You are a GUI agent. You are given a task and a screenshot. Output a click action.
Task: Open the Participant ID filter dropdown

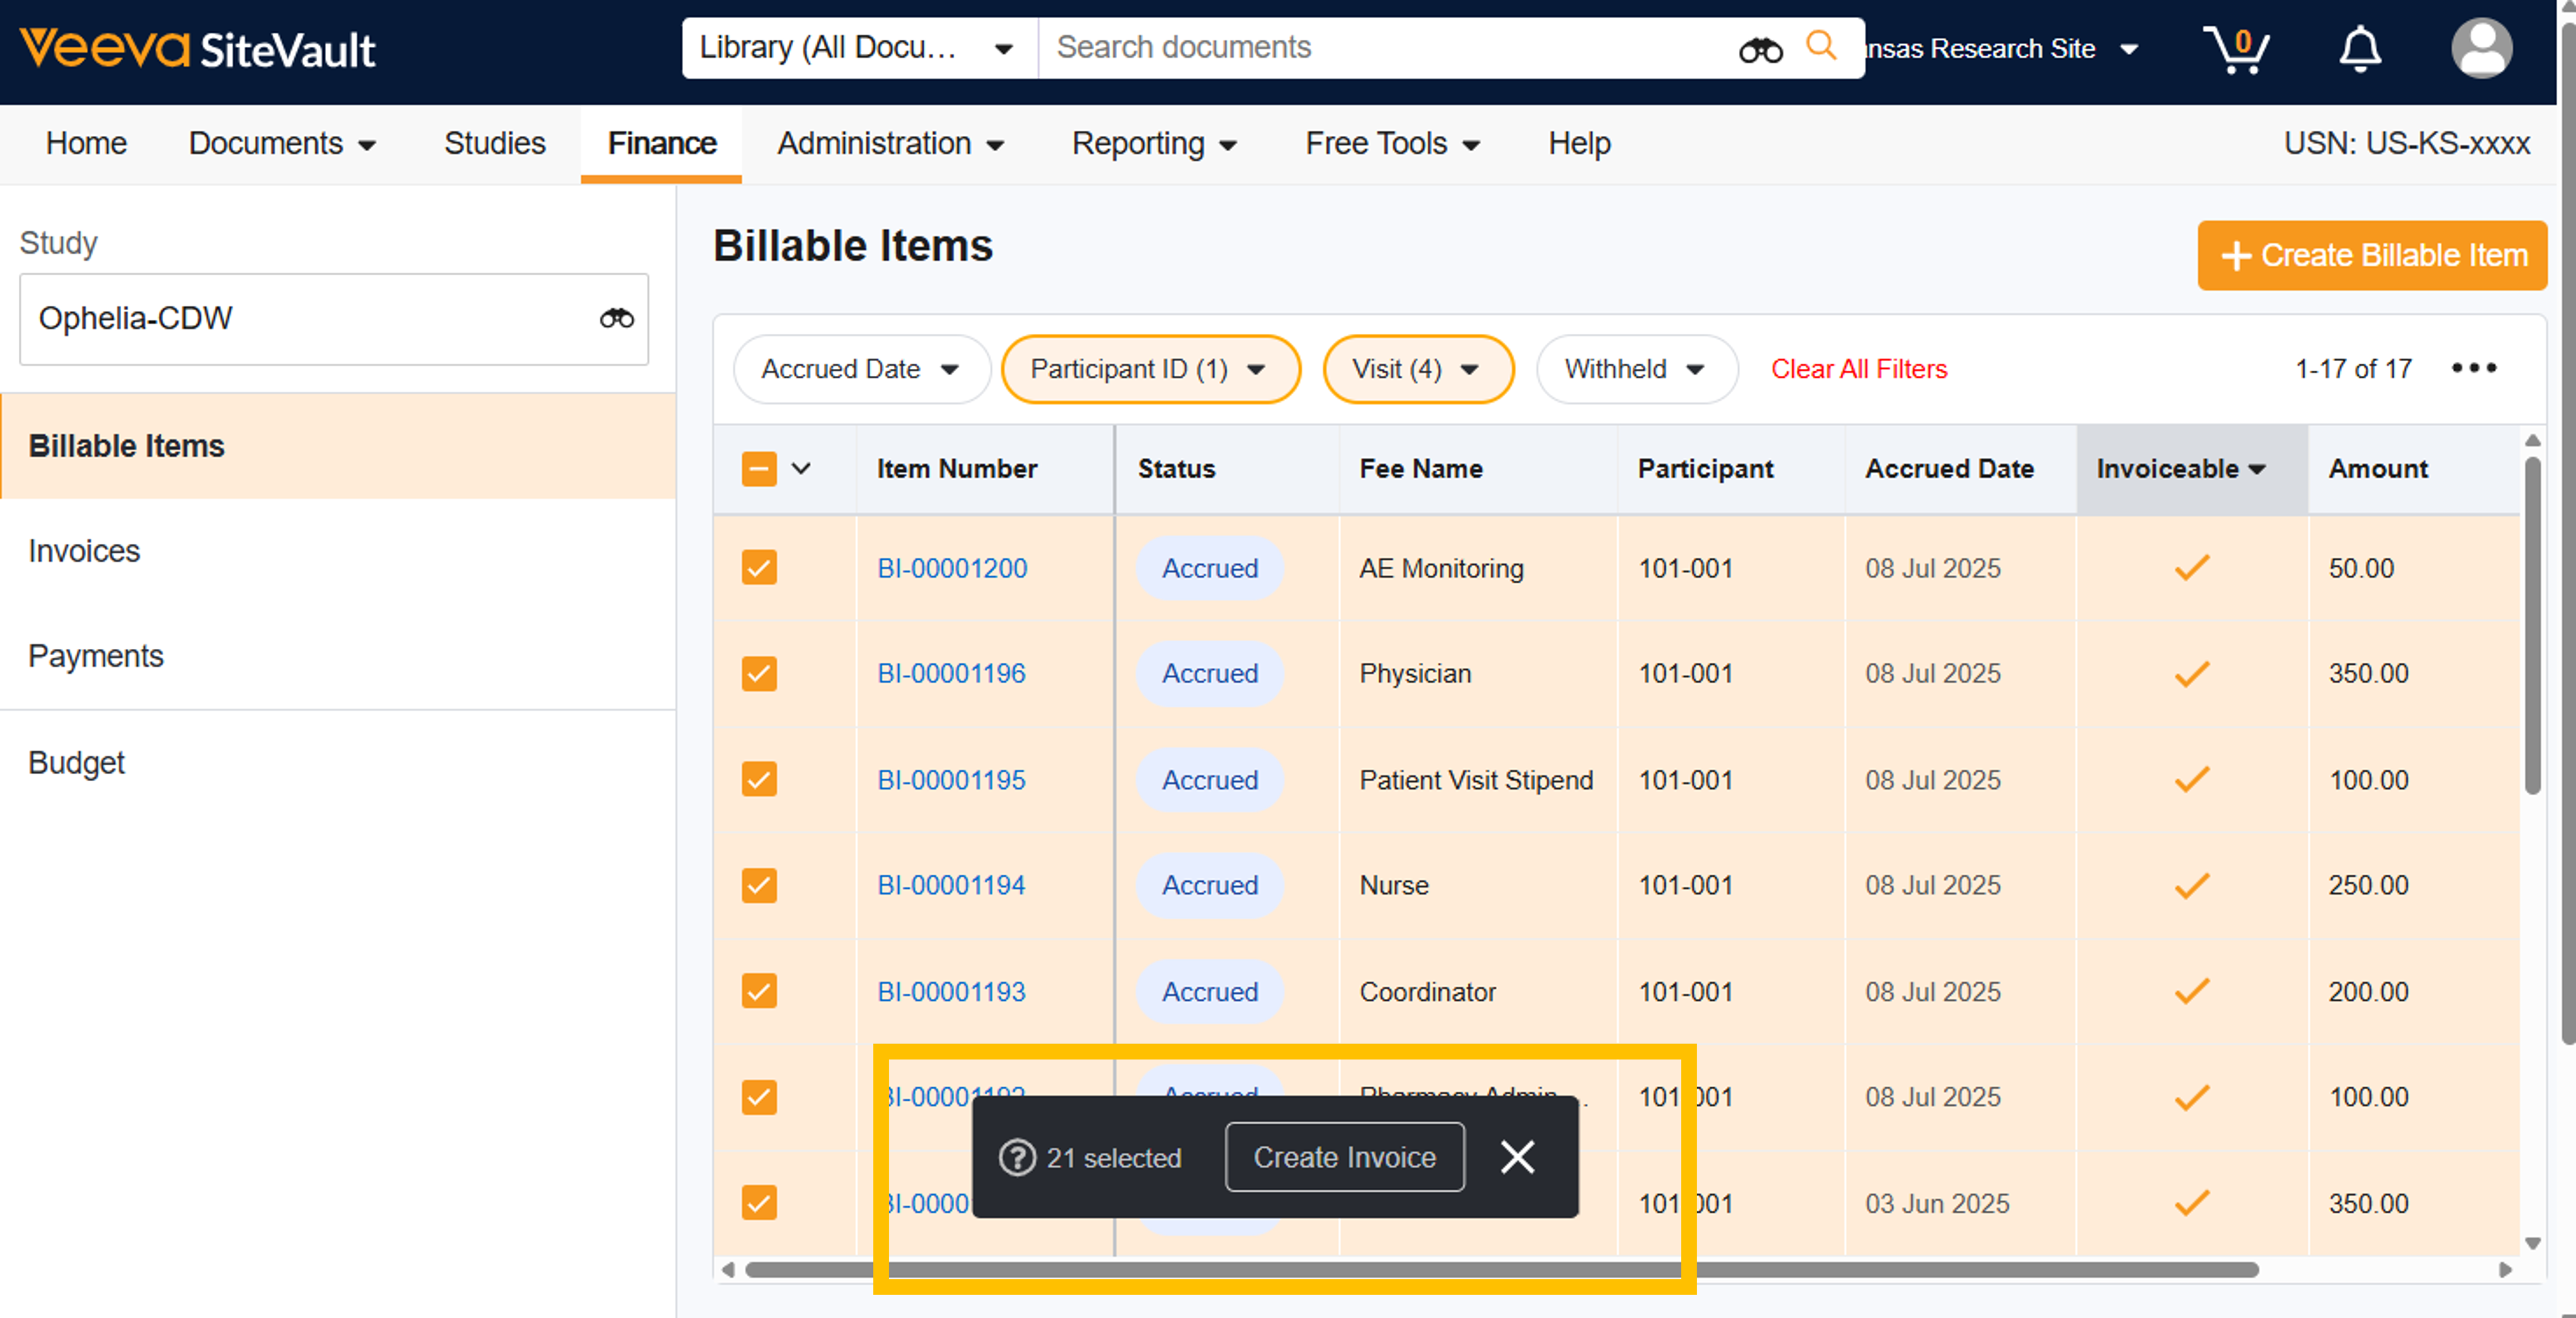coord(1149,369)
